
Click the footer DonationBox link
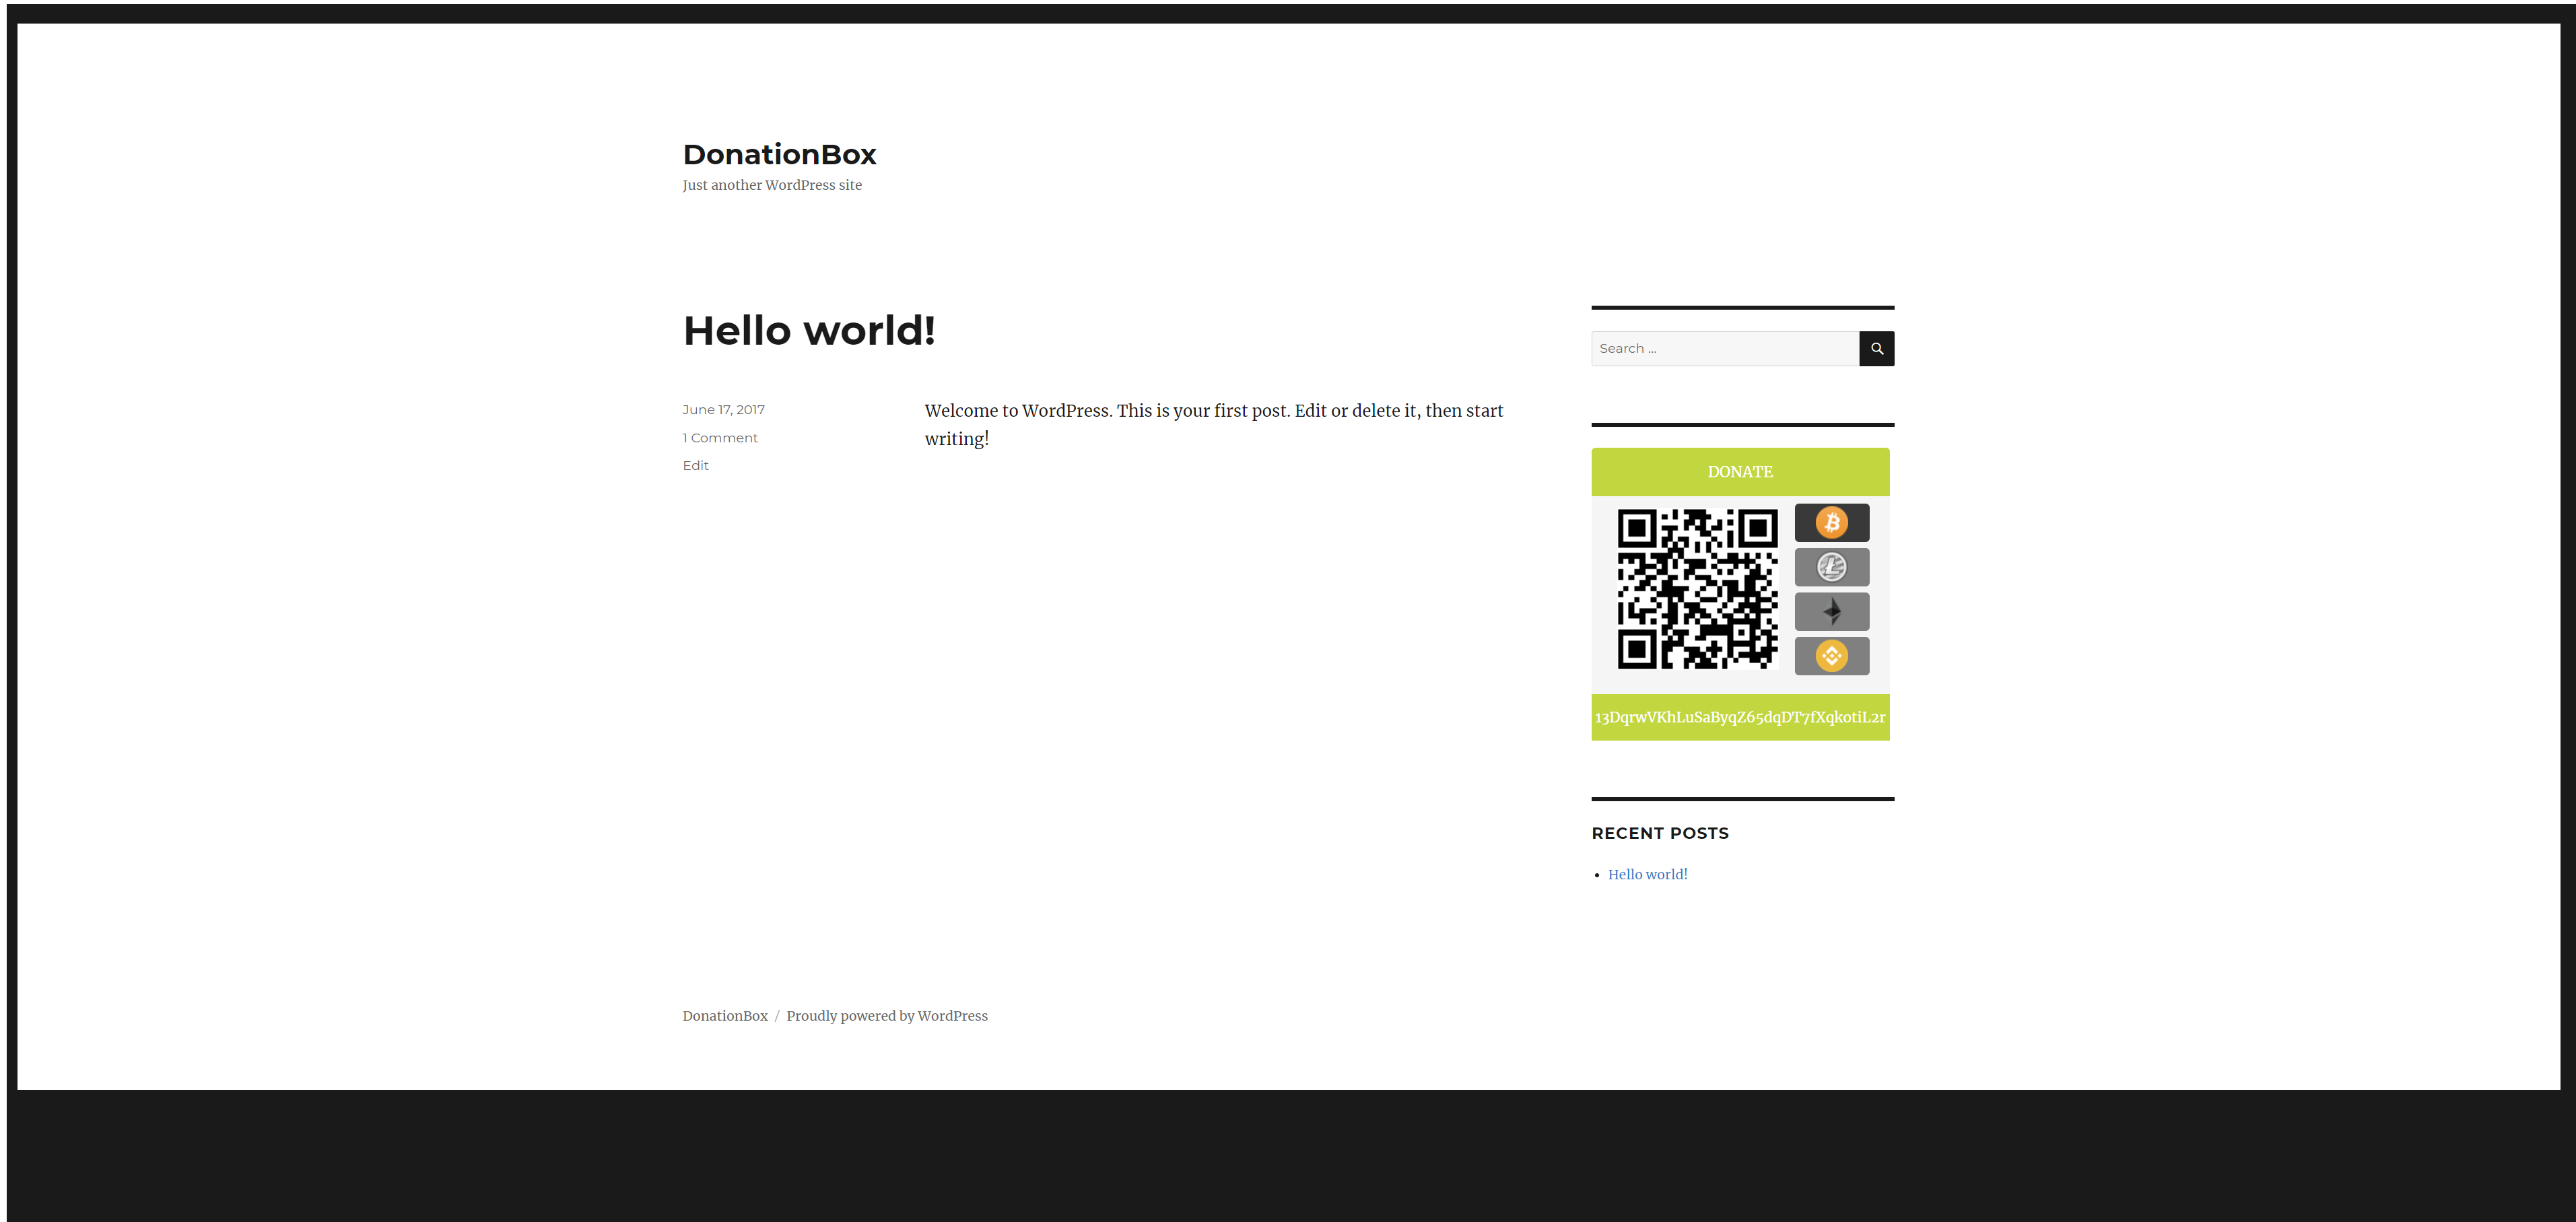click(725, 1015)
